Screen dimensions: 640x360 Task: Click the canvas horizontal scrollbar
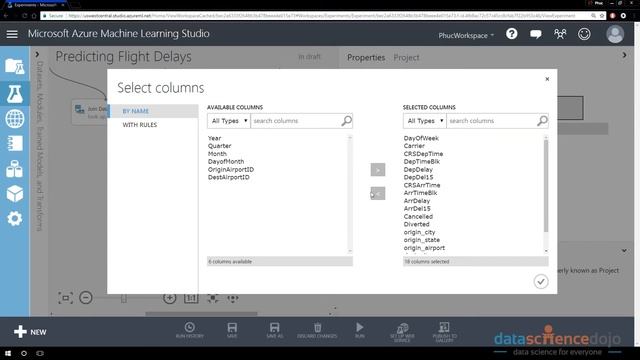click(x=201, y=314)
